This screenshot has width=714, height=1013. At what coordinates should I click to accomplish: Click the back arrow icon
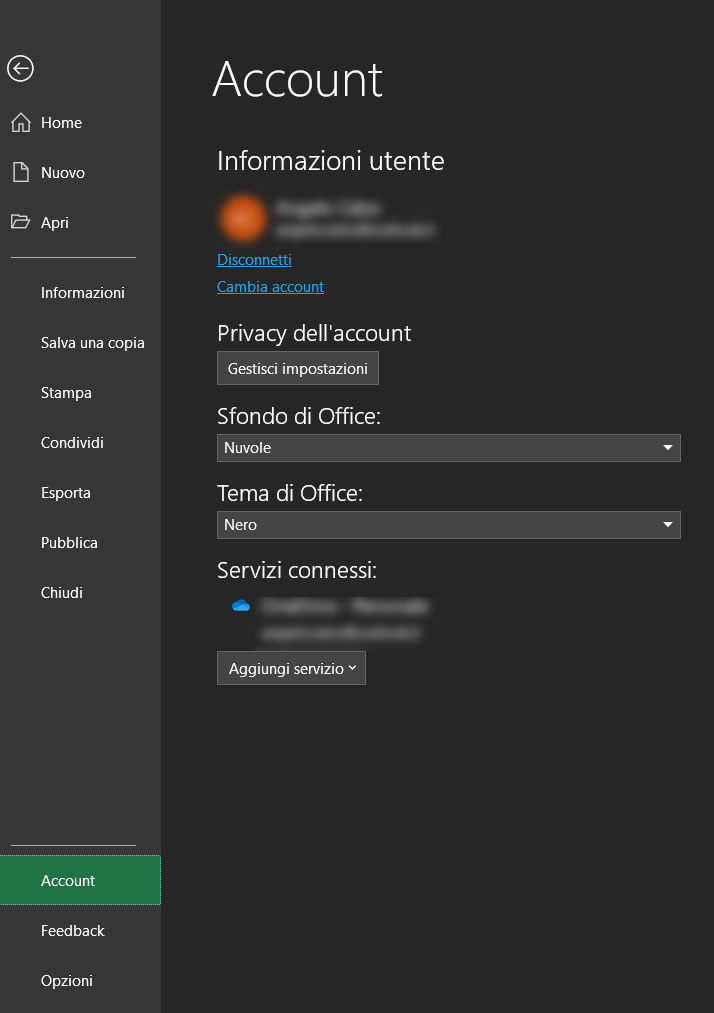pyautogui.click(x=20, y=68)
